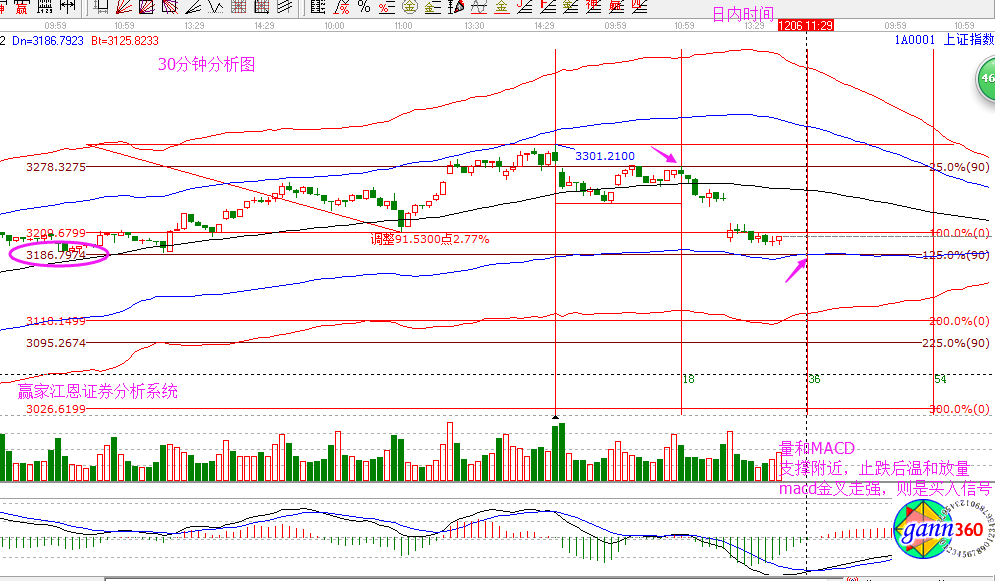Click the 100.0%(0) retracement label
The height and width of the screenshot is (581, 995).
click(x=959, y=233)
